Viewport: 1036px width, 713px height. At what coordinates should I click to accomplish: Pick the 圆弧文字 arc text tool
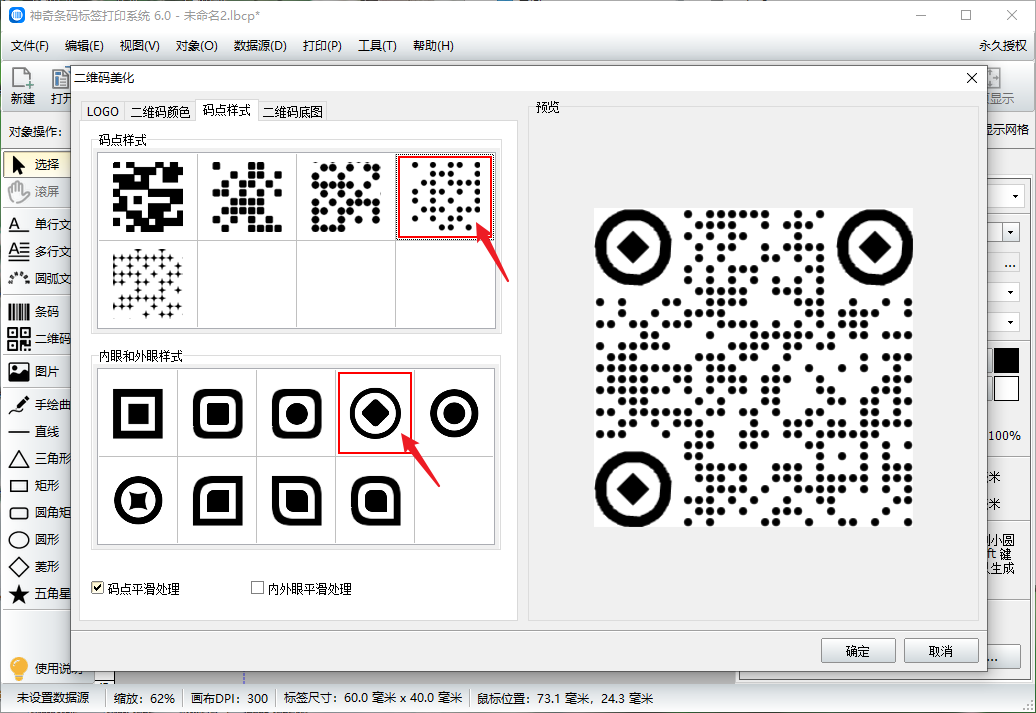pyautogui.click(x=38, y=279)
